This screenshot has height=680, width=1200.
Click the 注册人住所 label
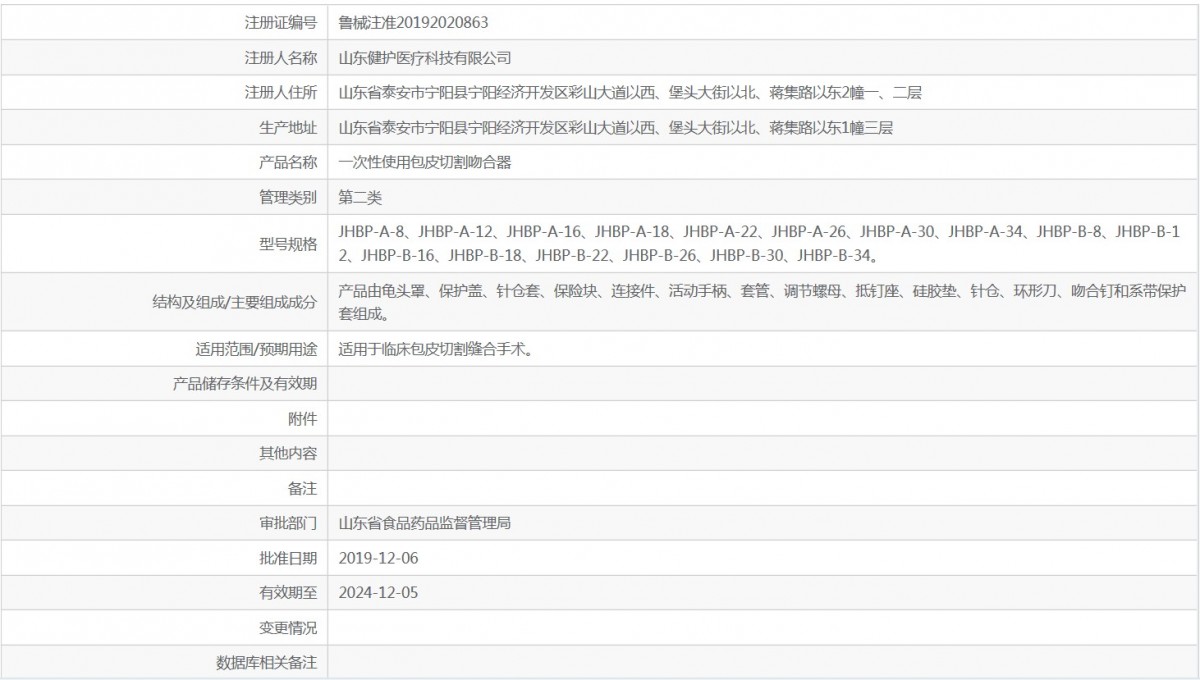[x=281, y=93]
